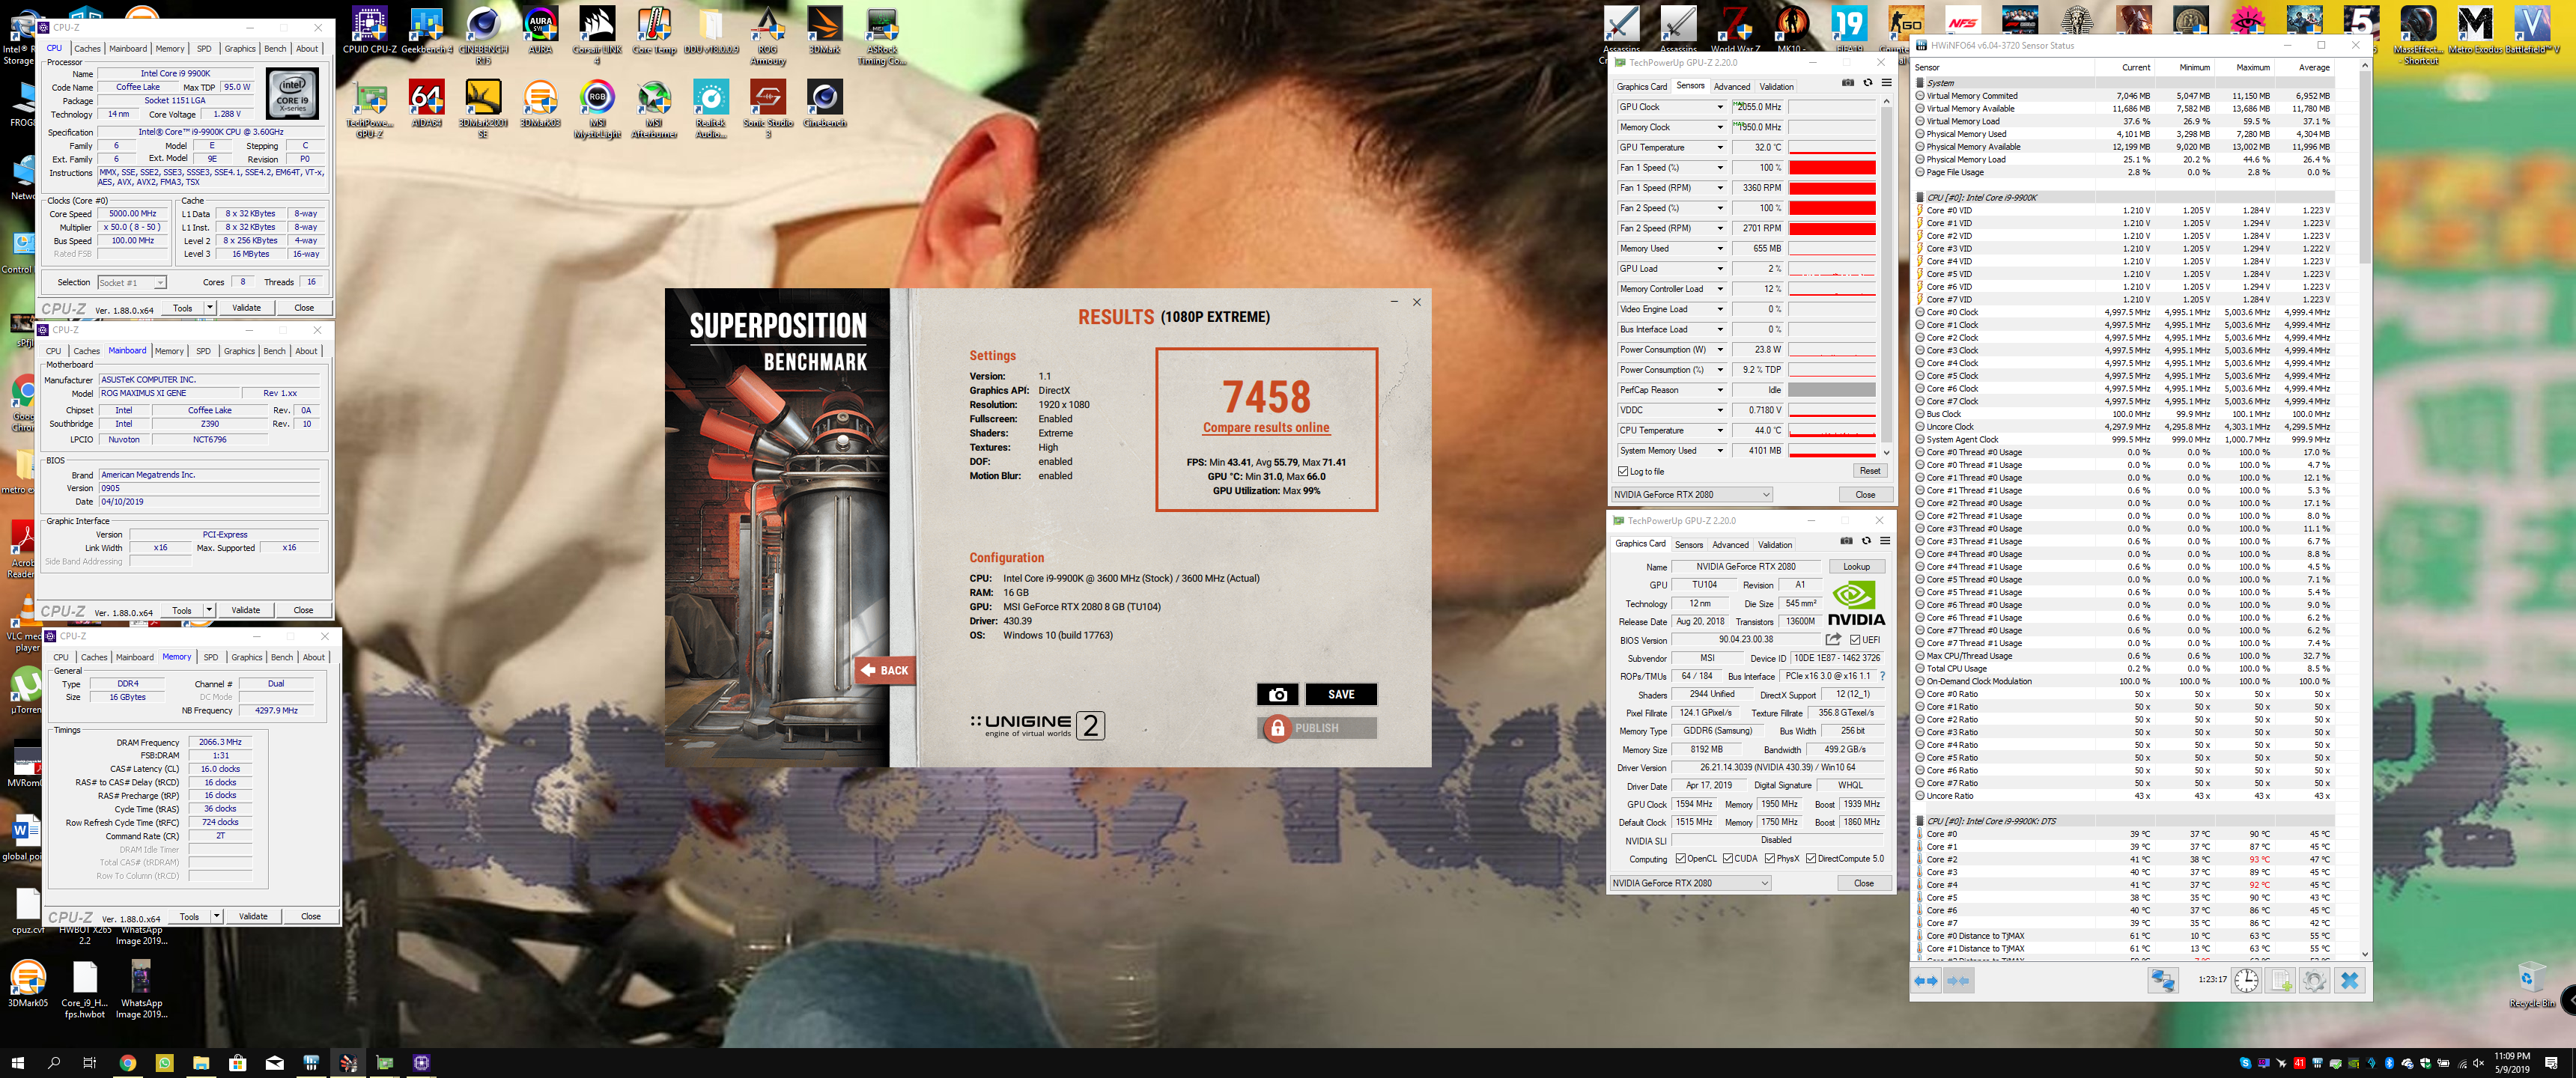Viewport: 2576px width, 1078px height.
Task: Open the CPU-Z Selection Socket #1 dropdown
Action: click(131, 283)
